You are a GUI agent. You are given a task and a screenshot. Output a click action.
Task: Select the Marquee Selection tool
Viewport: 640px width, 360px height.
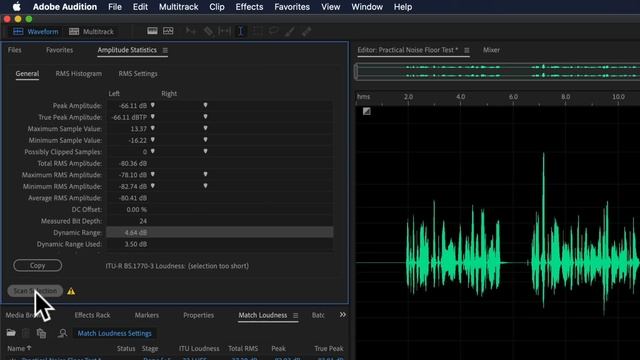tap(258, 31)
